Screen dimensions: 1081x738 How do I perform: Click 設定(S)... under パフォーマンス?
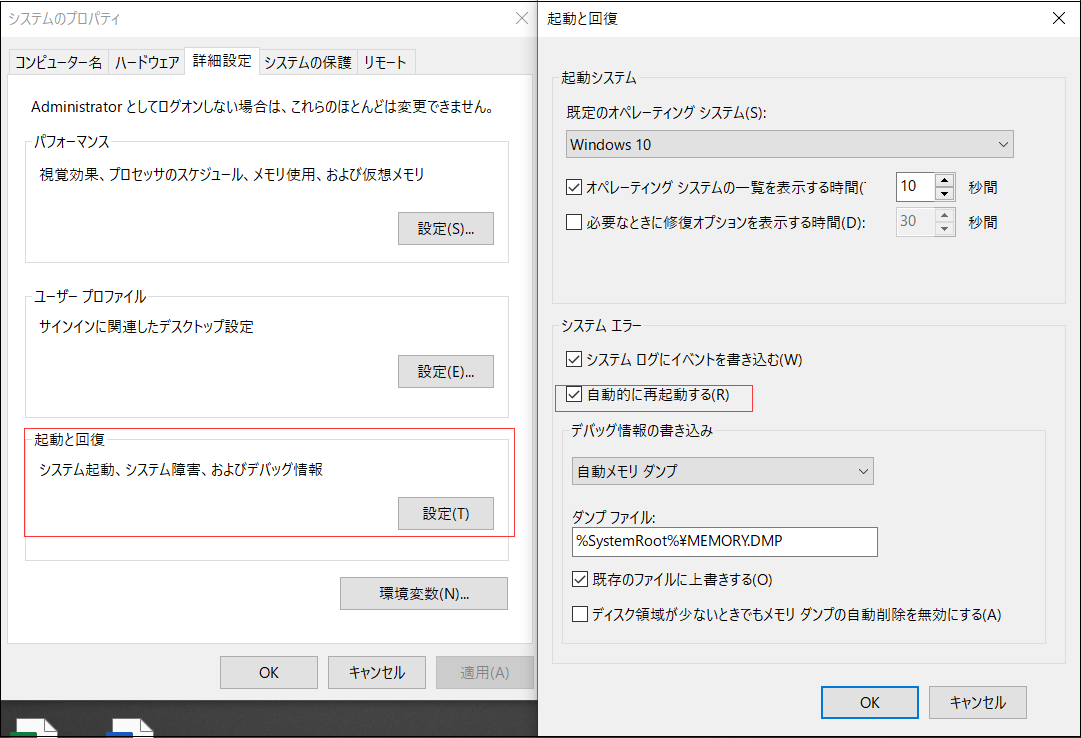(x=446, y=229)
